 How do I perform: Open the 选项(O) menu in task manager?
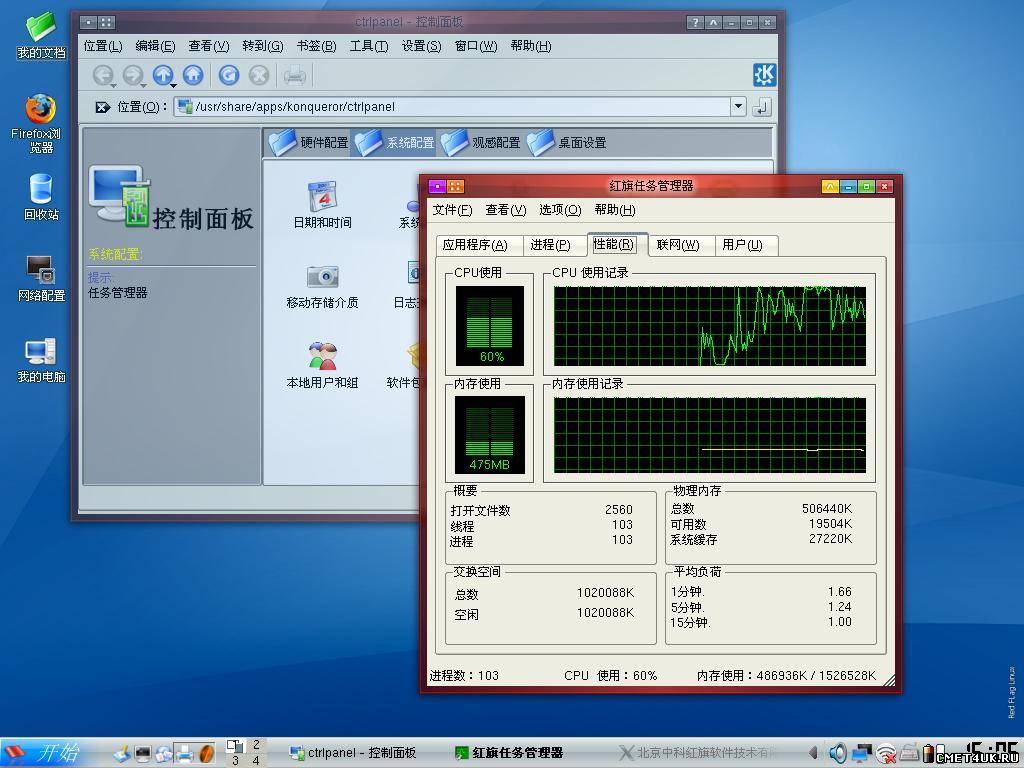click(559, 210)
